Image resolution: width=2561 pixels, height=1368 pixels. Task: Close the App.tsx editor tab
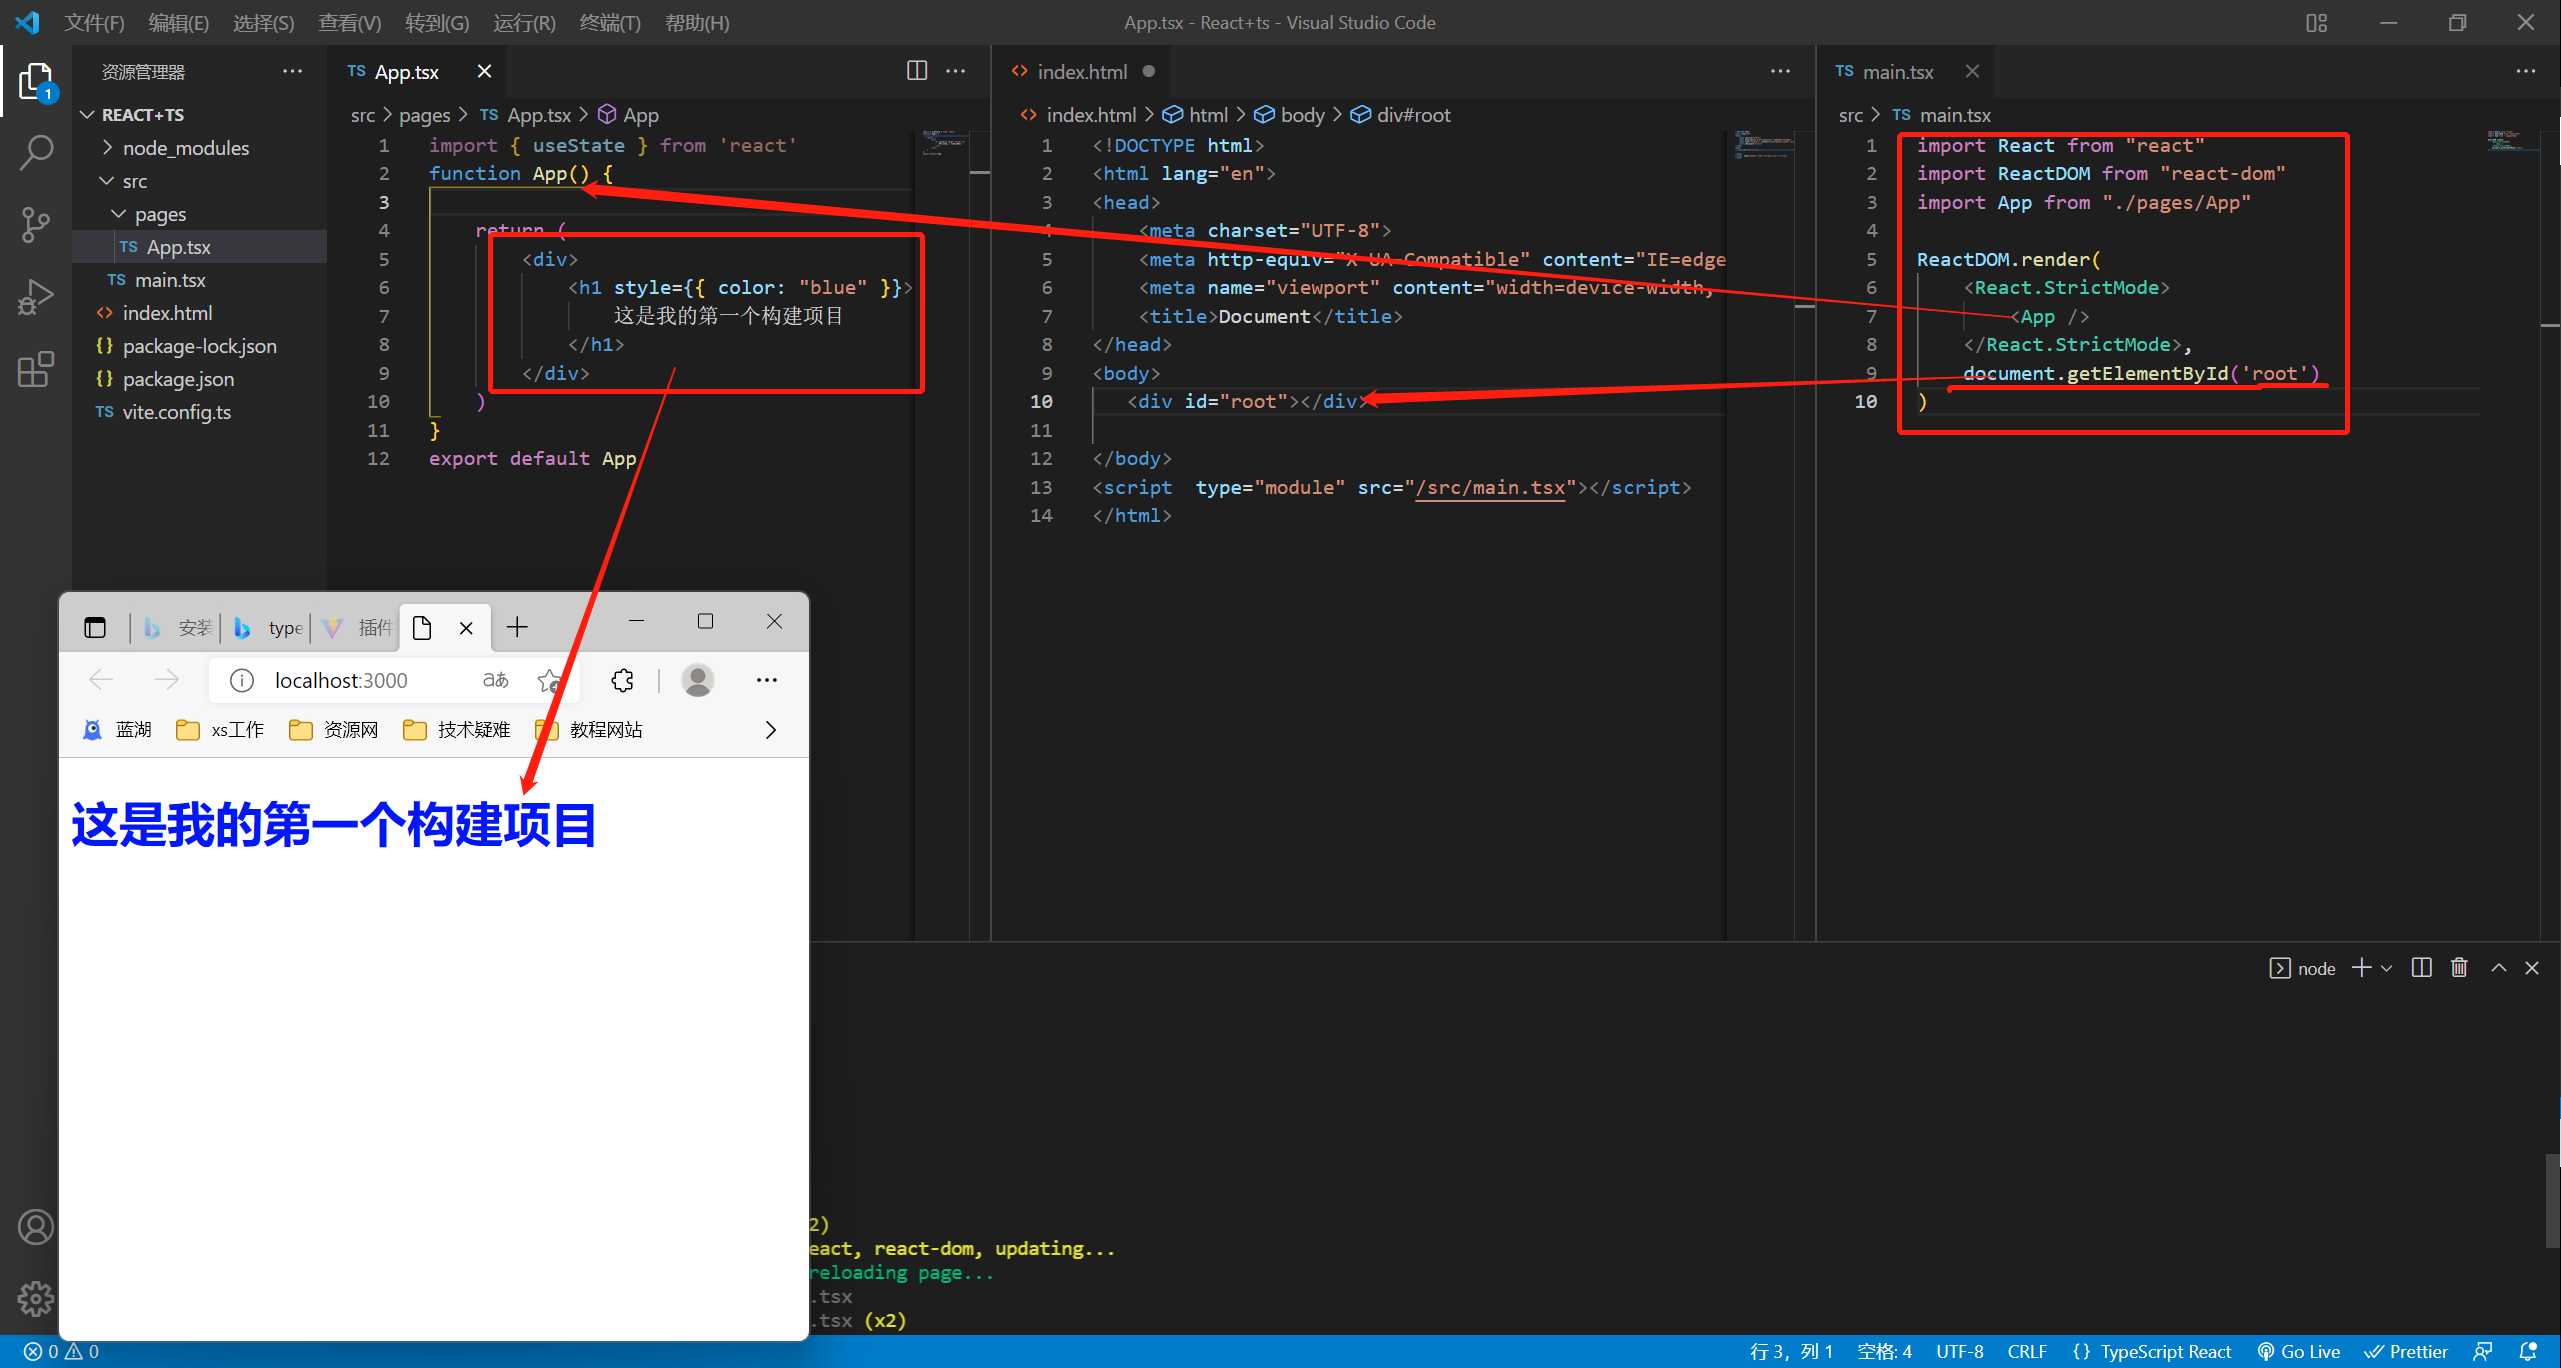coord(484,71)
